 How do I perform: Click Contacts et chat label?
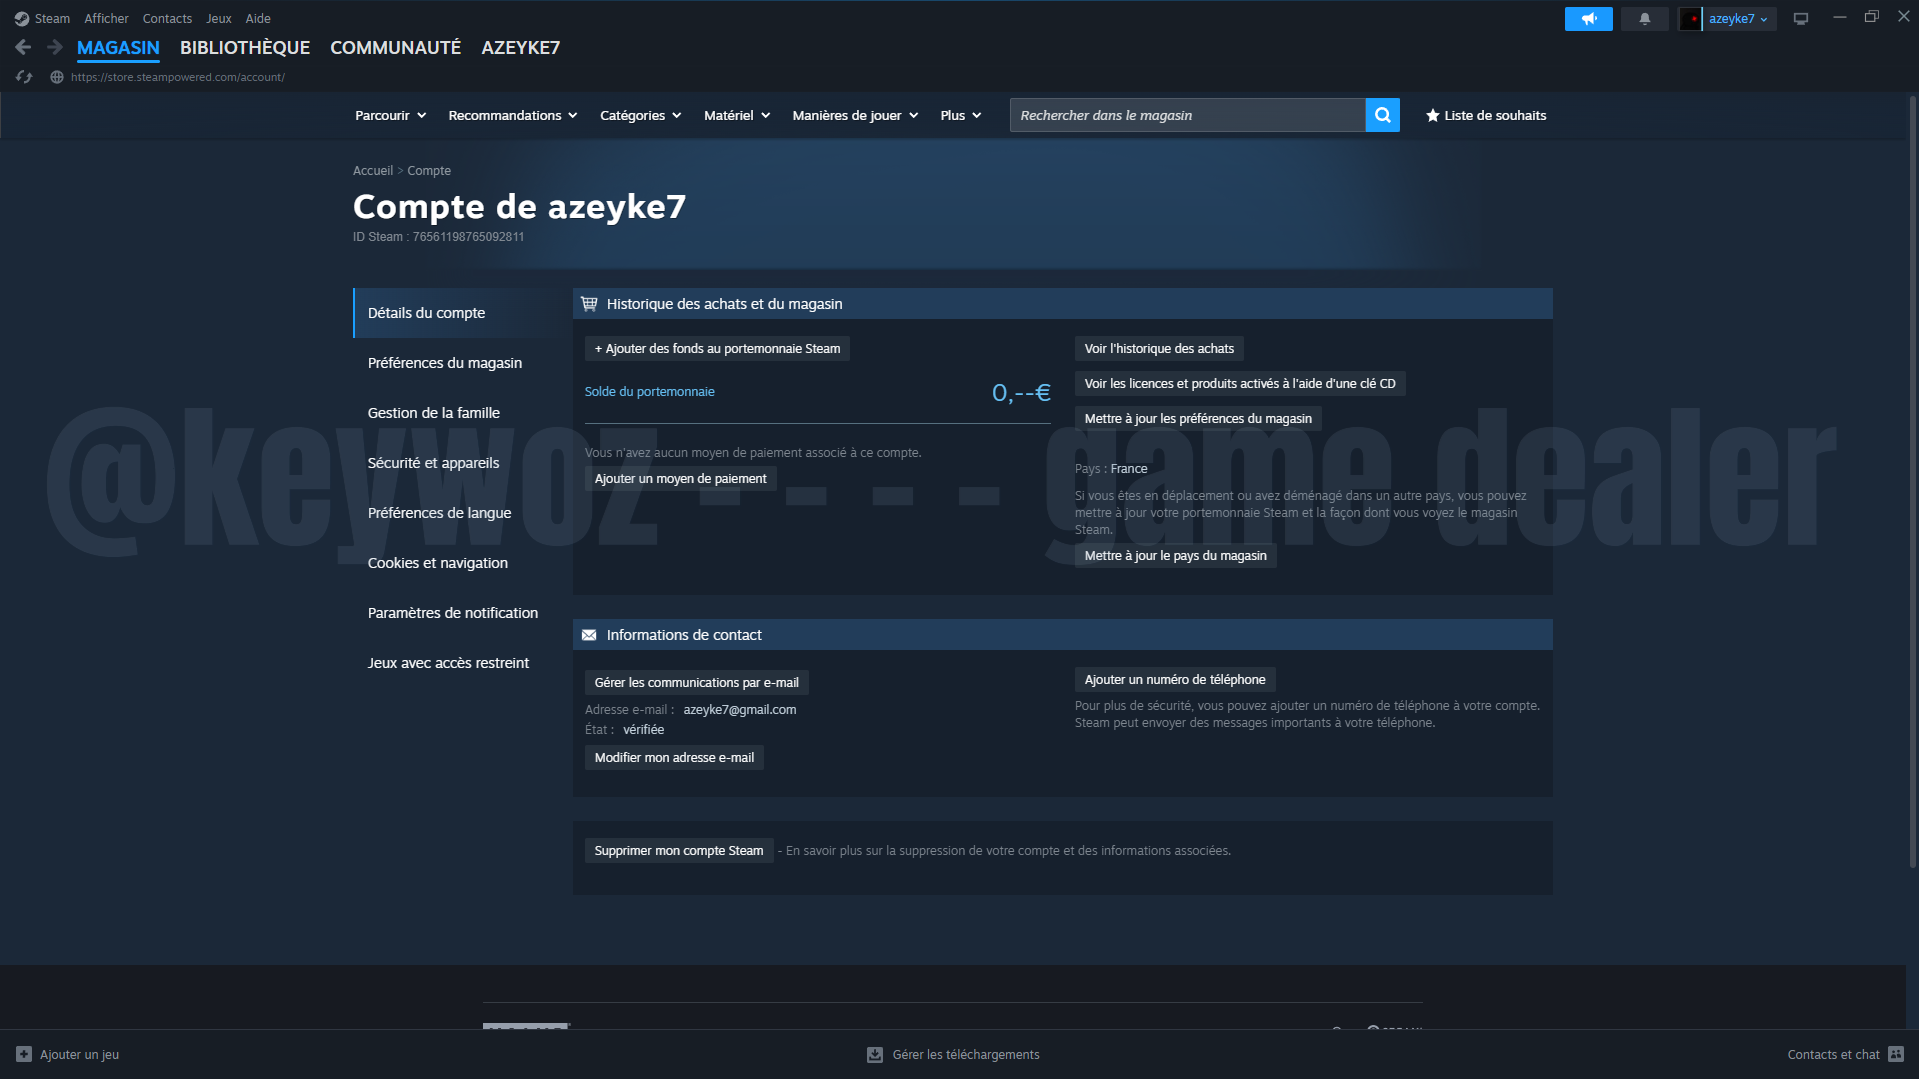(x=1833, y=1055)
